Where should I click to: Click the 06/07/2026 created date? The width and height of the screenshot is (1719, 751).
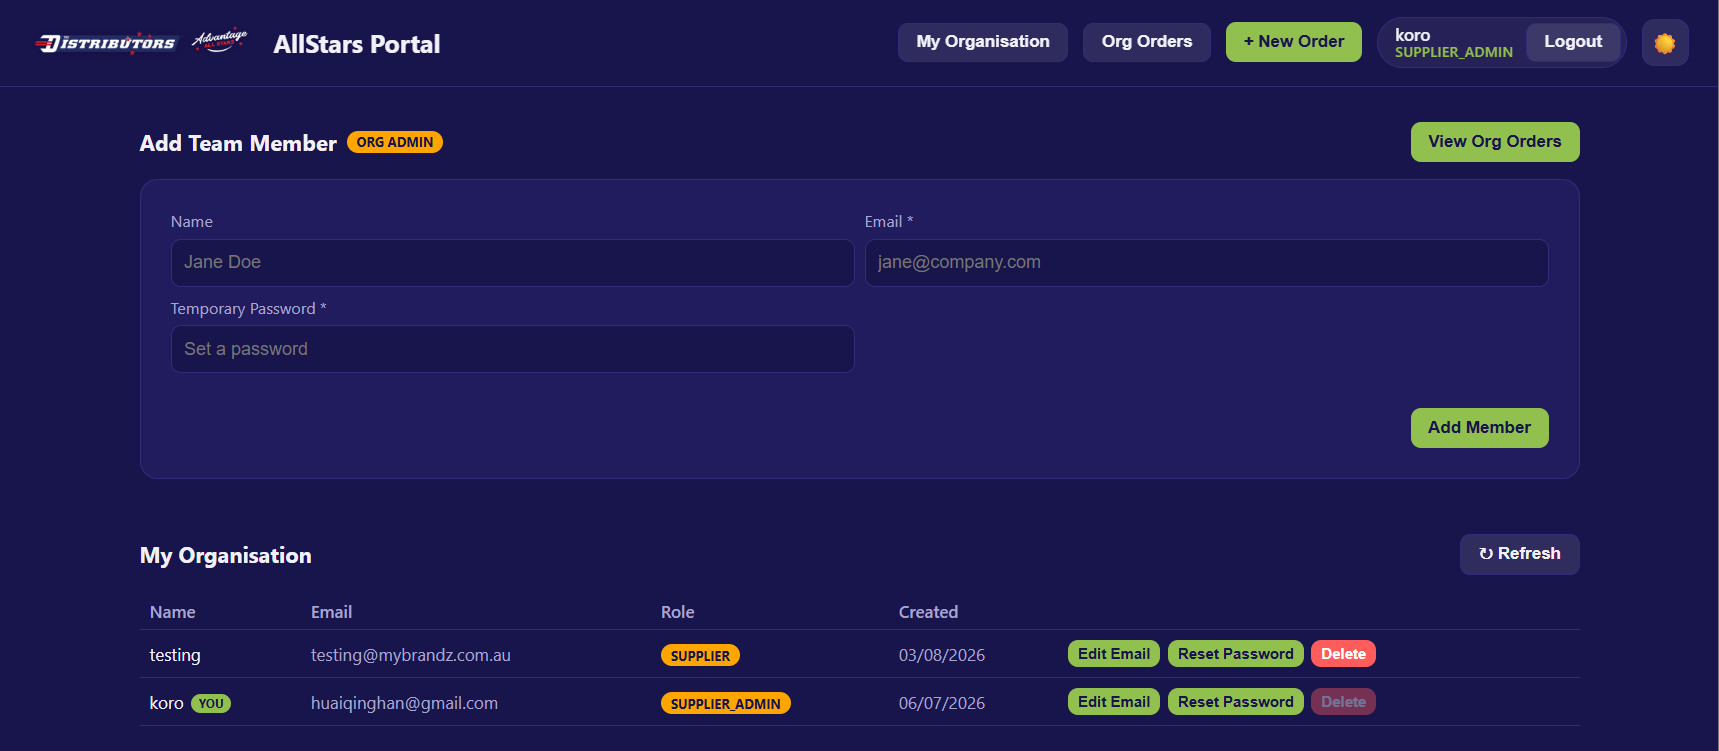(942, 703)
